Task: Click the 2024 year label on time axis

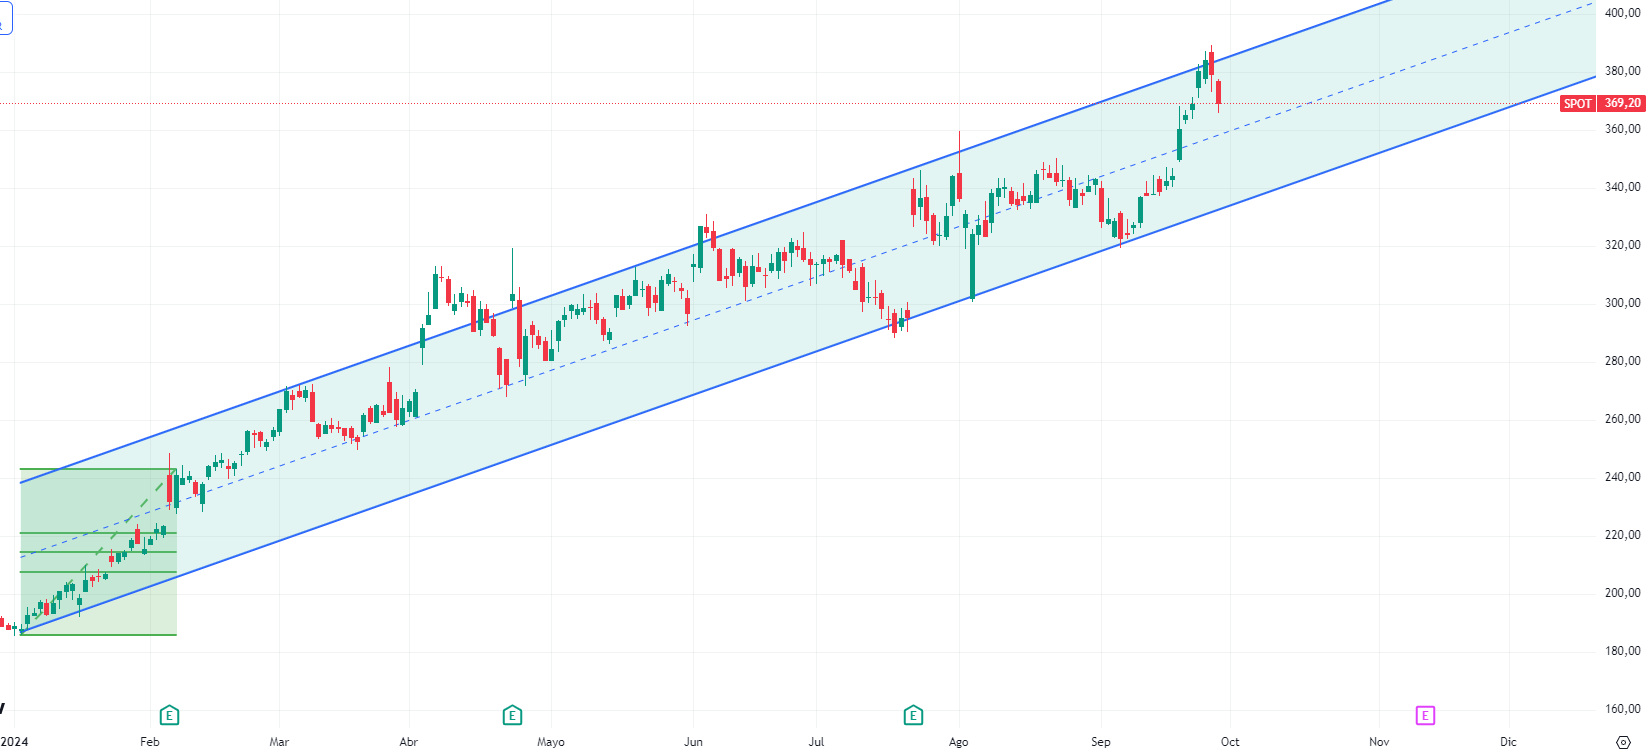Action: pyautogui.click(x=14, y=742)
